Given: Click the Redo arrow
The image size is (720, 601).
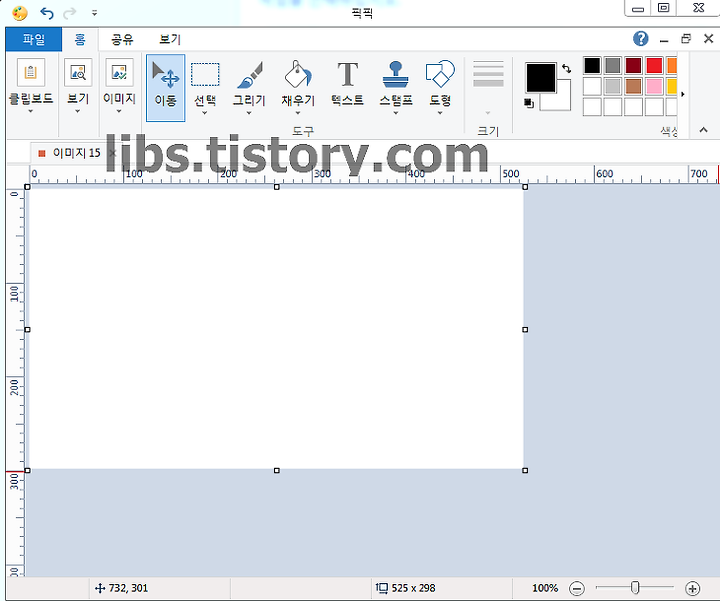Looking at the screenshot, I should [x=70, y=13].
